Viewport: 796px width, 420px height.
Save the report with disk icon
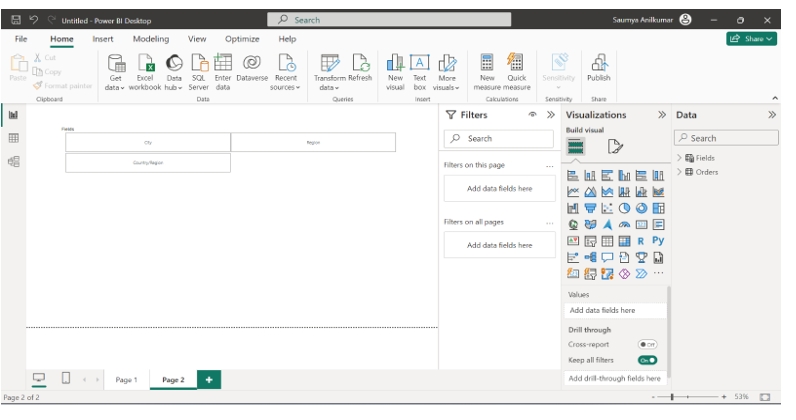pos(16,20)
